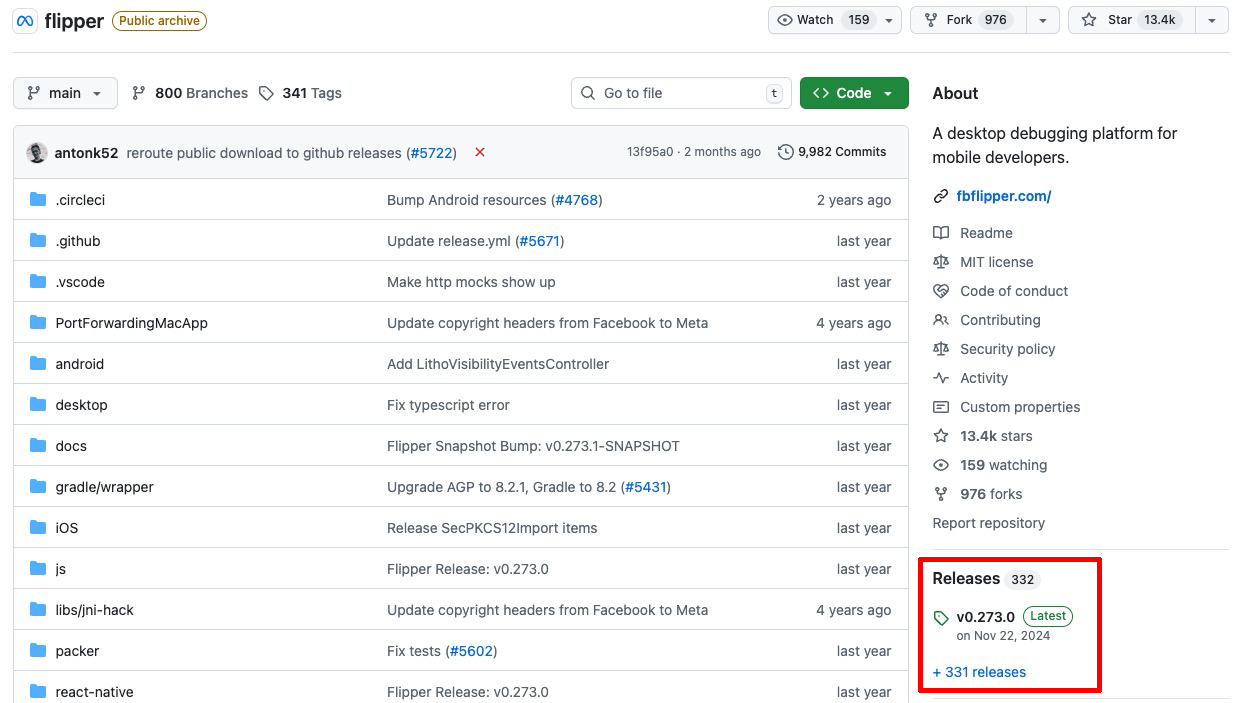Screen dimensions: 1251x703
Task: Click the folder icon for .github
Action: (x=38, y=241)
